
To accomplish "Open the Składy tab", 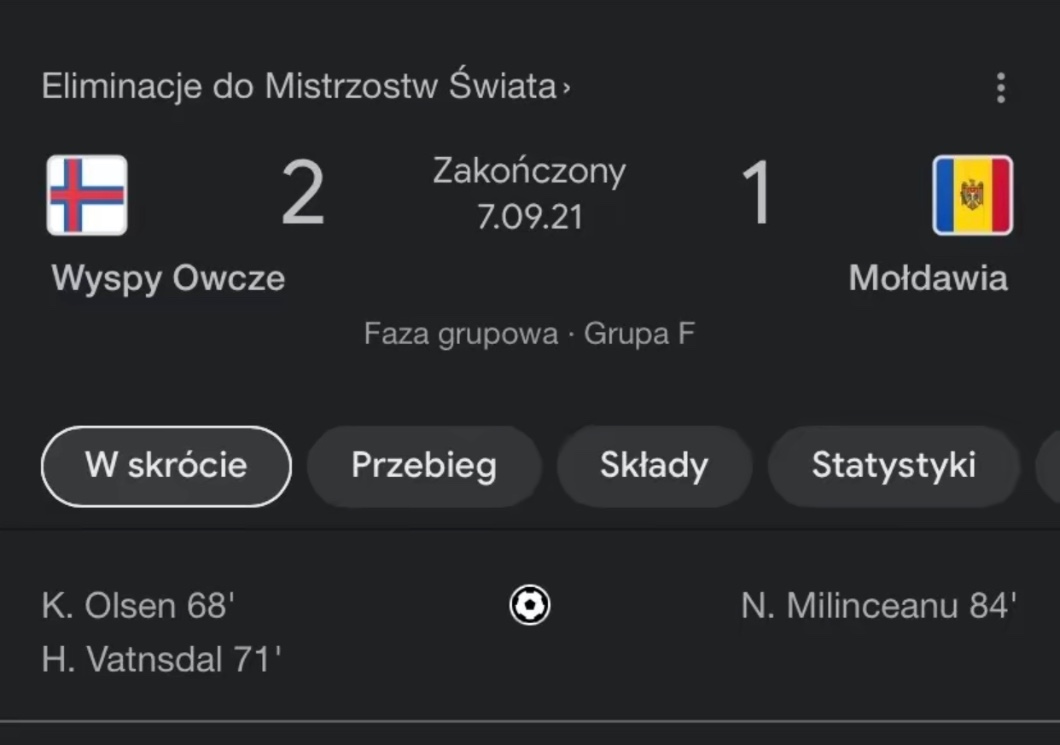I will pos(654,466).
